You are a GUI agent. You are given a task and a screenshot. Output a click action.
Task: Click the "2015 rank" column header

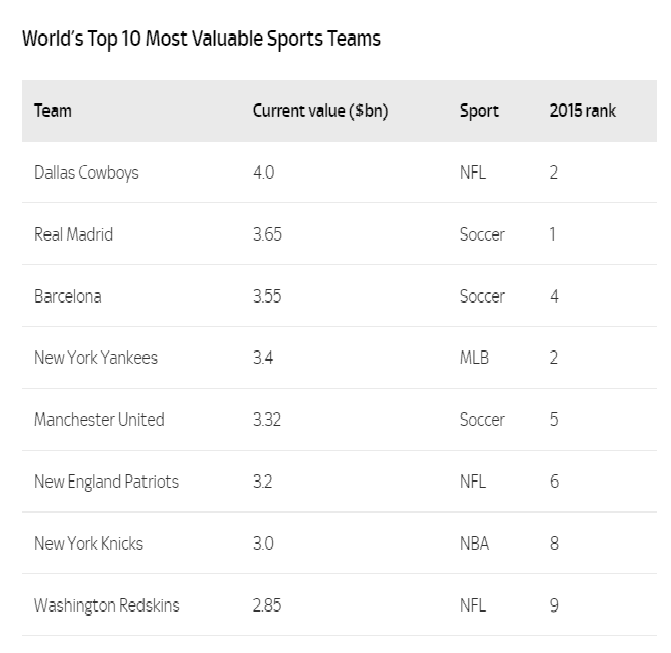pyautogui.click(x=582, y=111)
